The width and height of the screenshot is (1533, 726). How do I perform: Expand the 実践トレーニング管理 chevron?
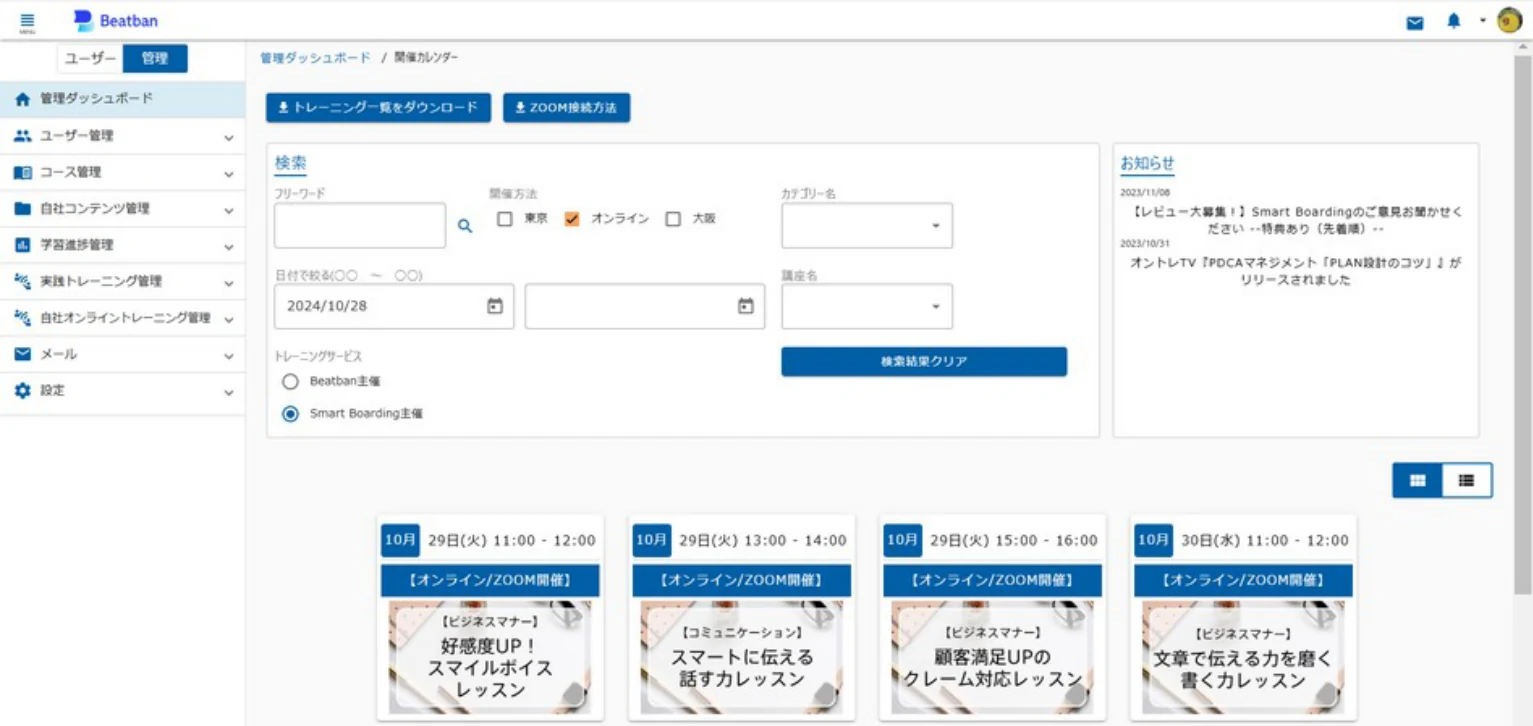pyautogui.click(x=229, y=283)
